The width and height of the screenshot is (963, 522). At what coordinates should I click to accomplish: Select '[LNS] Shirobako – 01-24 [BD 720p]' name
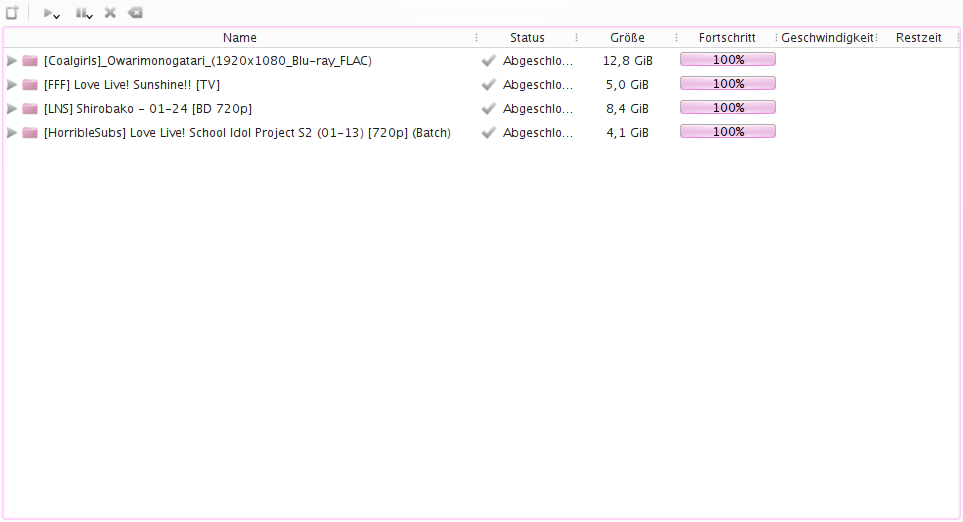tap(147, 109)
